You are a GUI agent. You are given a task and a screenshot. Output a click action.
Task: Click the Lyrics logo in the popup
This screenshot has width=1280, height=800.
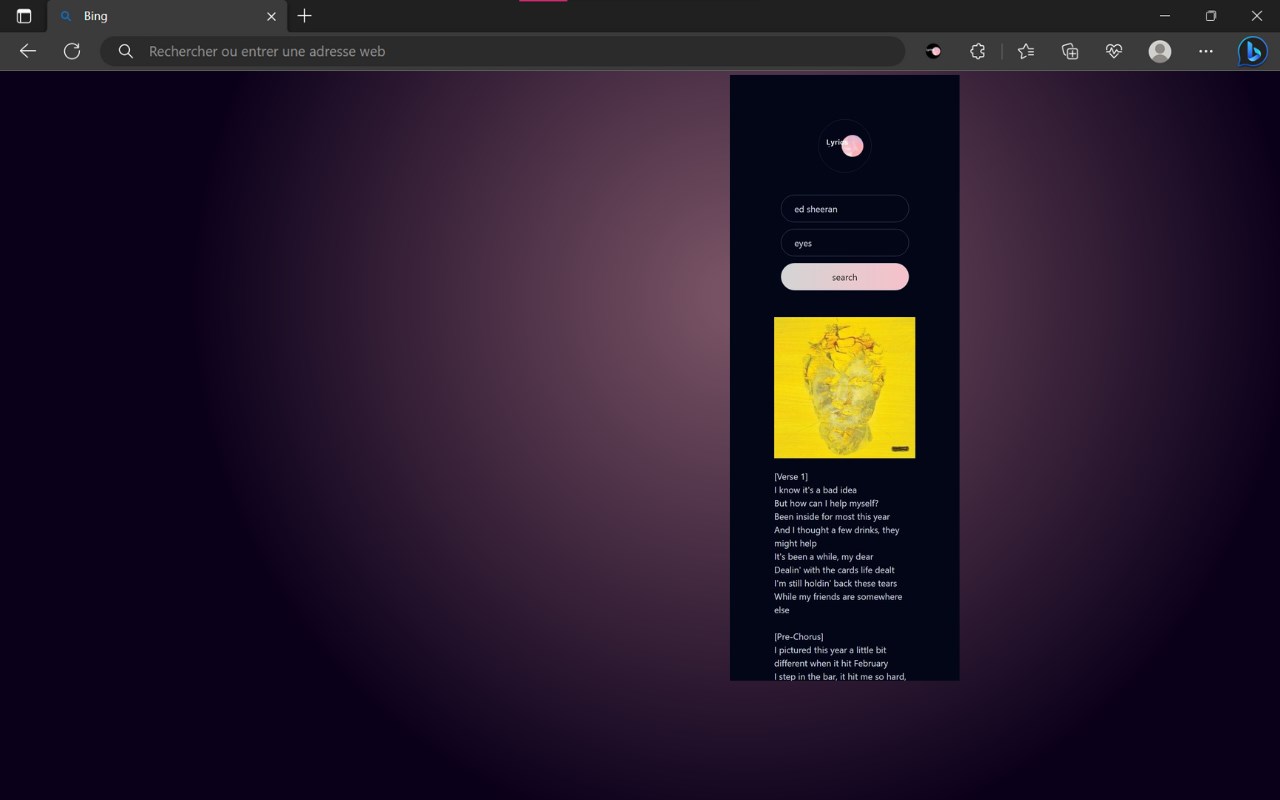click(845, 146)
